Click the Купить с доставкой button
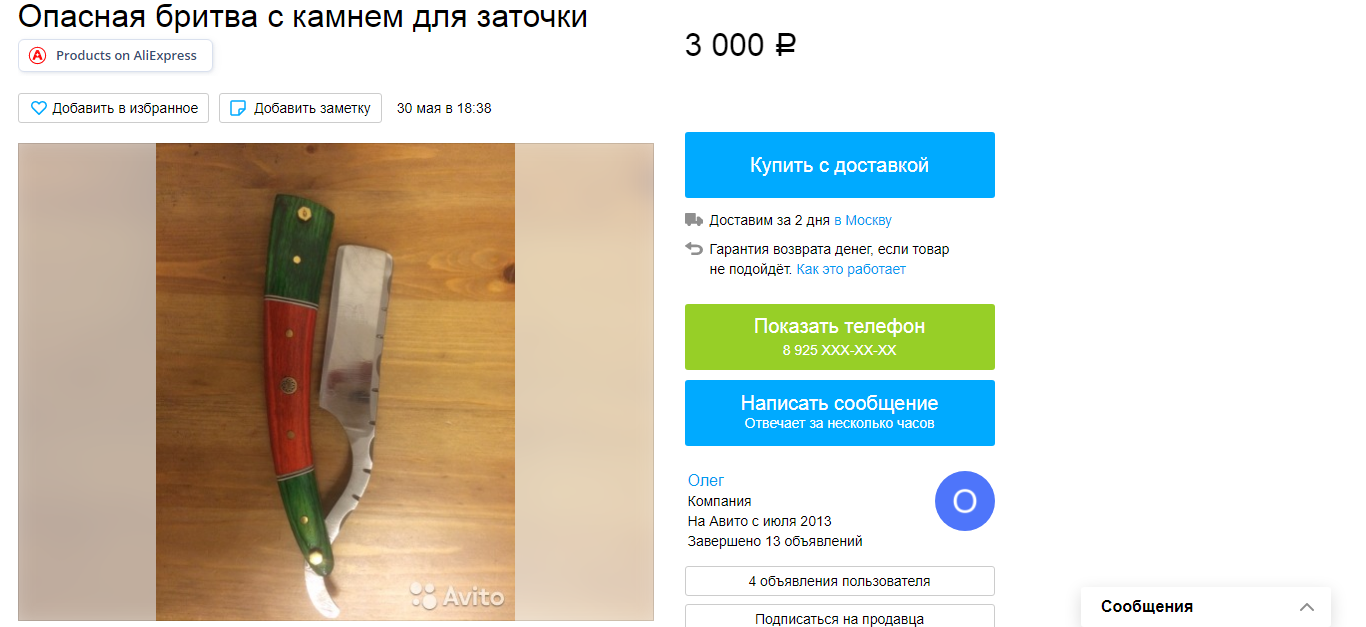 840,165
